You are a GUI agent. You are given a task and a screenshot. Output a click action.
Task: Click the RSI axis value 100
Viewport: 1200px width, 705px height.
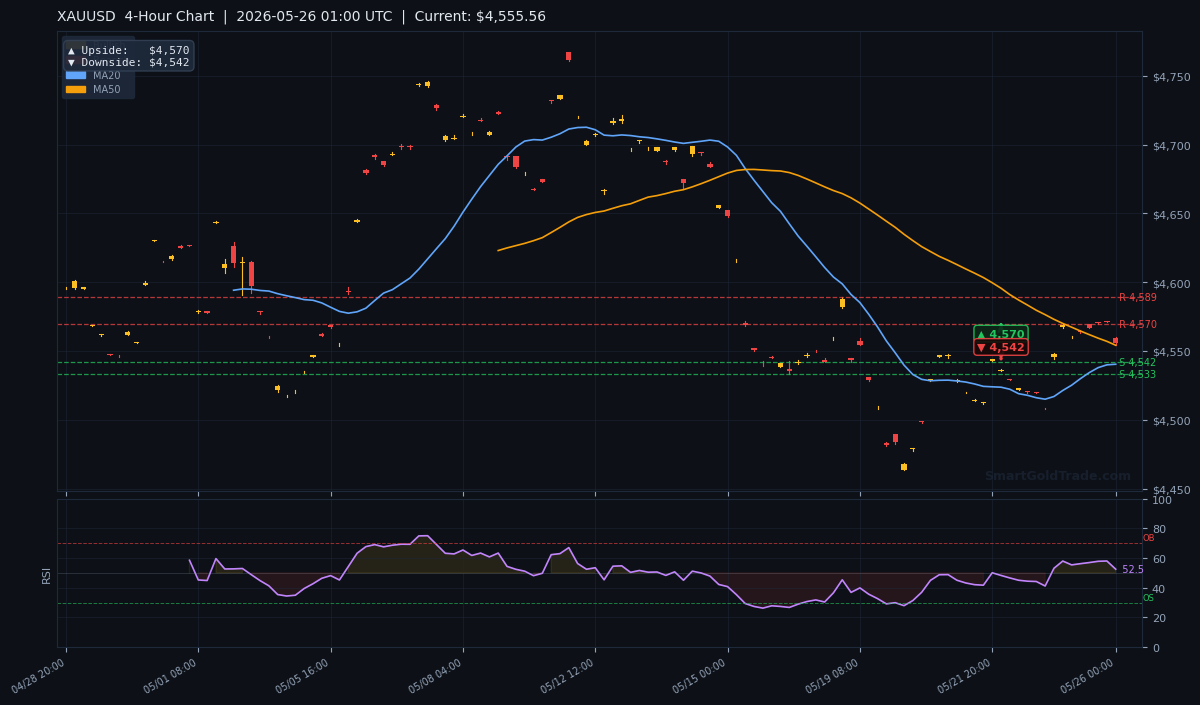pos(1162,498)
